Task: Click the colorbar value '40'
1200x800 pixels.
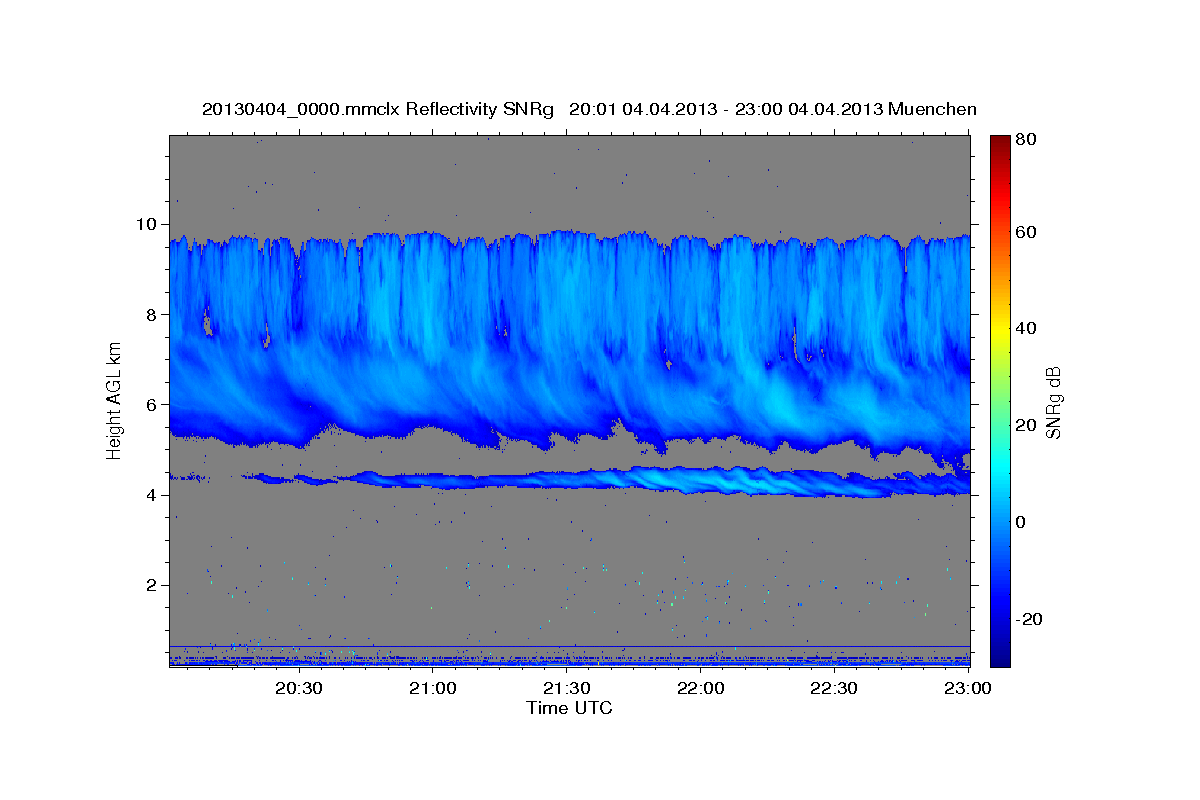Action: tap(1025, 328)
